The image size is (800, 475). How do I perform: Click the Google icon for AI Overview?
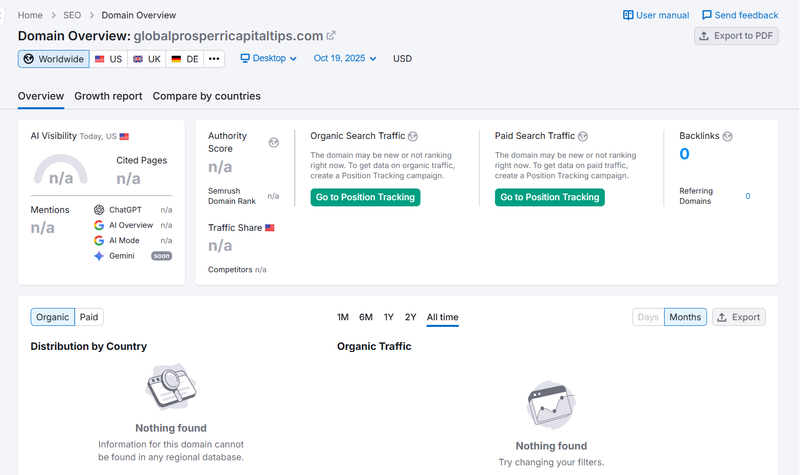coord(99,225)
